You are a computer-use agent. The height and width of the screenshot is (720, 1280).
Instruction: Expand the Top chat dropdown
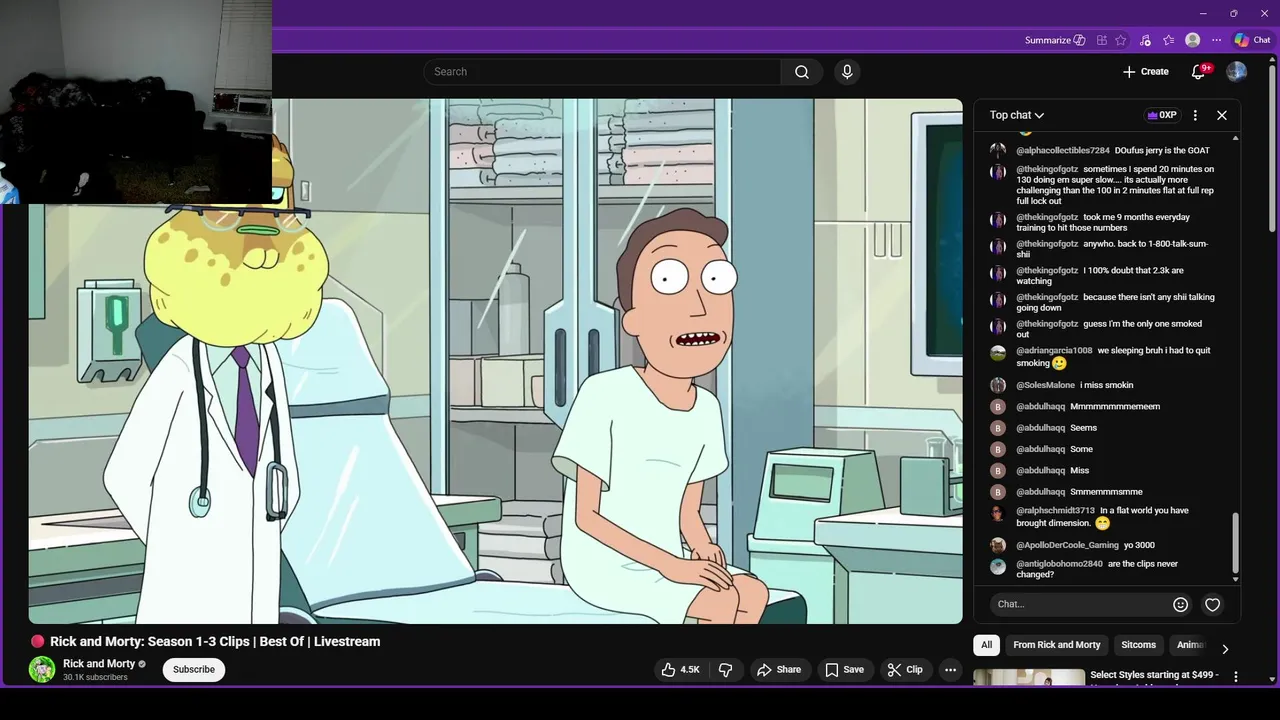(1017, 115)
